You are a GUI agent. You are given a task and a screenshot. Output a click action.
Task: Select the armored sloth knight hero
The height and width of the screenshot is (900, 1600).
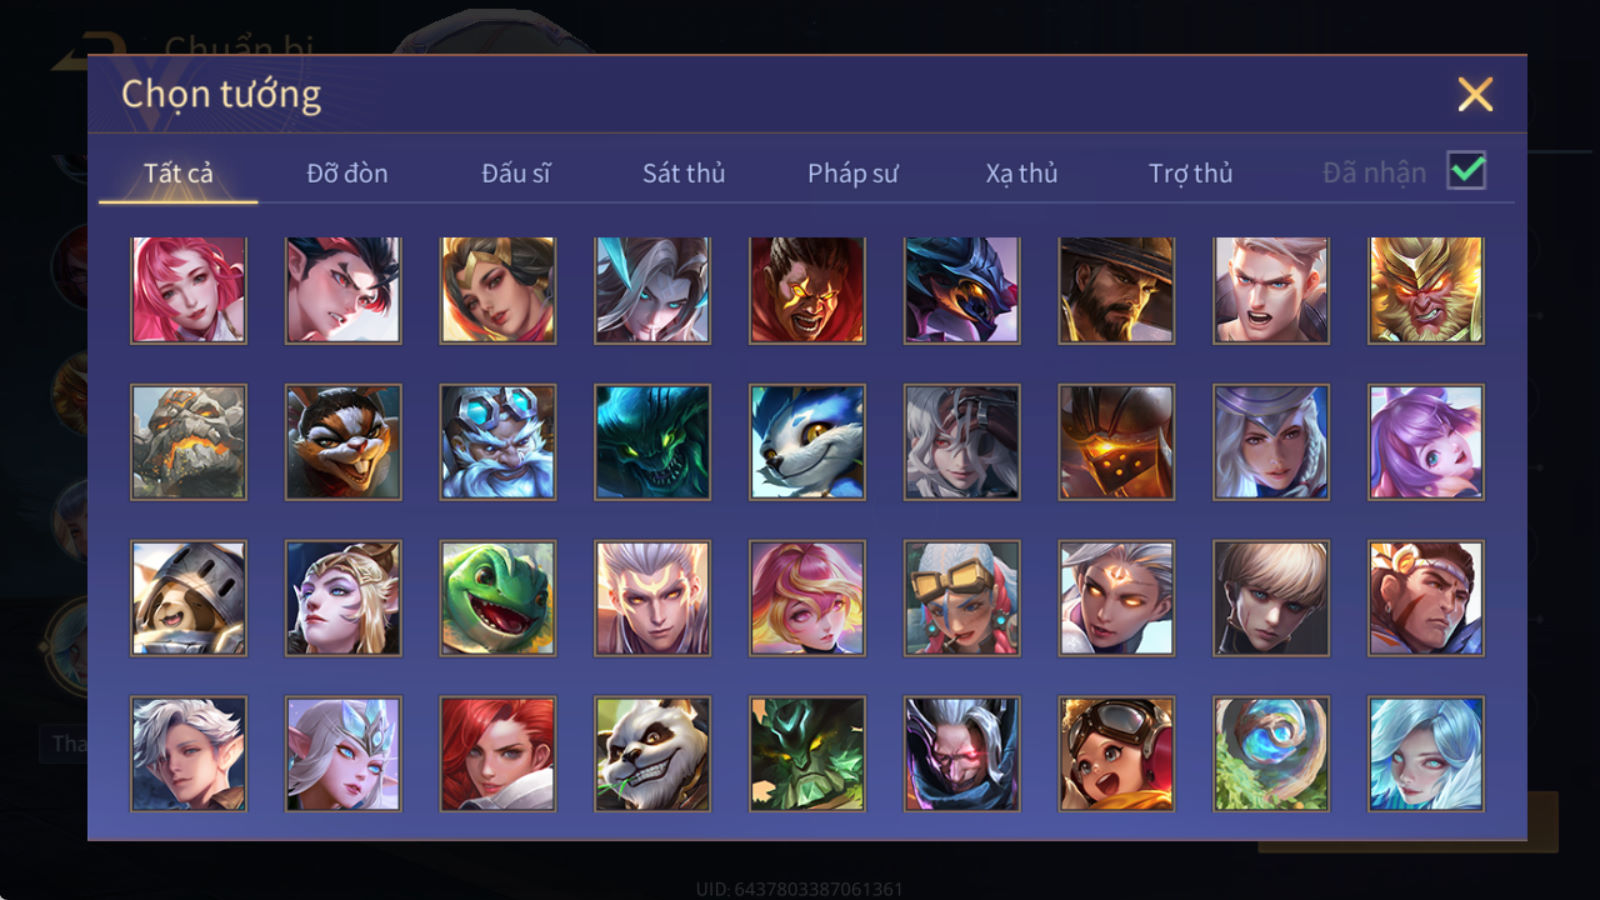(188, 598)
